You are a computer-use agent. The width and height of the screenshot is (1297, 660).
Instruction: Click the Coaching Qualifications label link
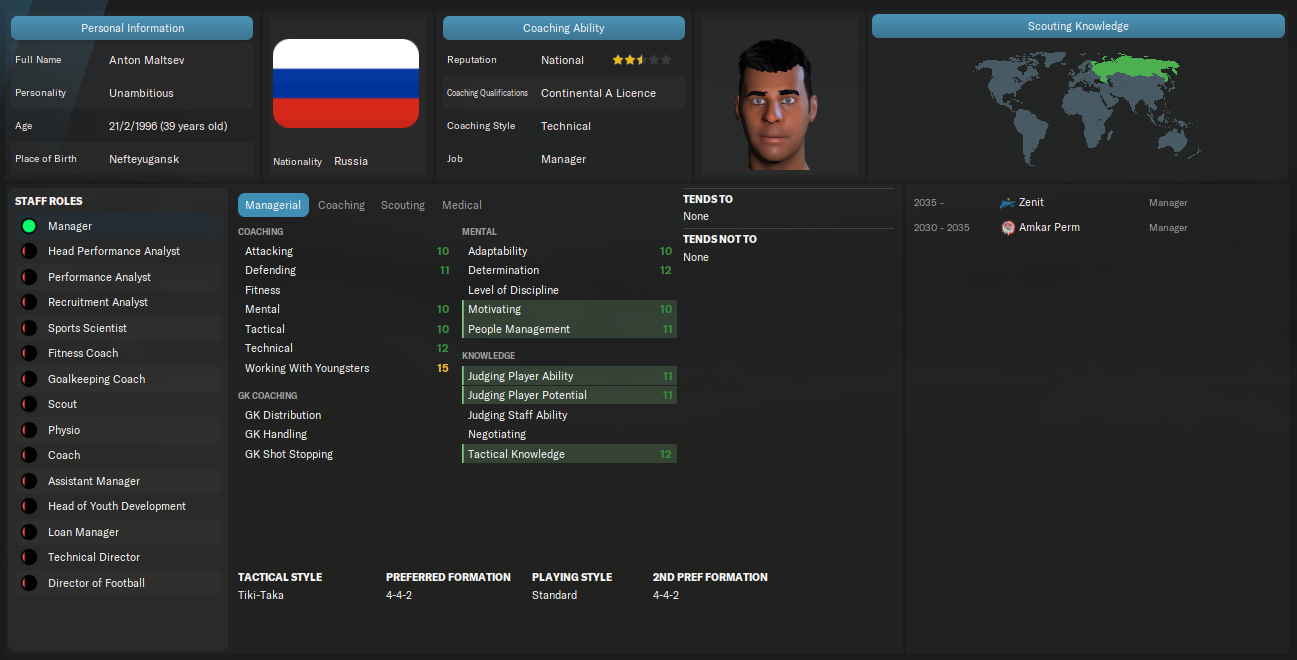pyautogui.click(x=487, y=93)
